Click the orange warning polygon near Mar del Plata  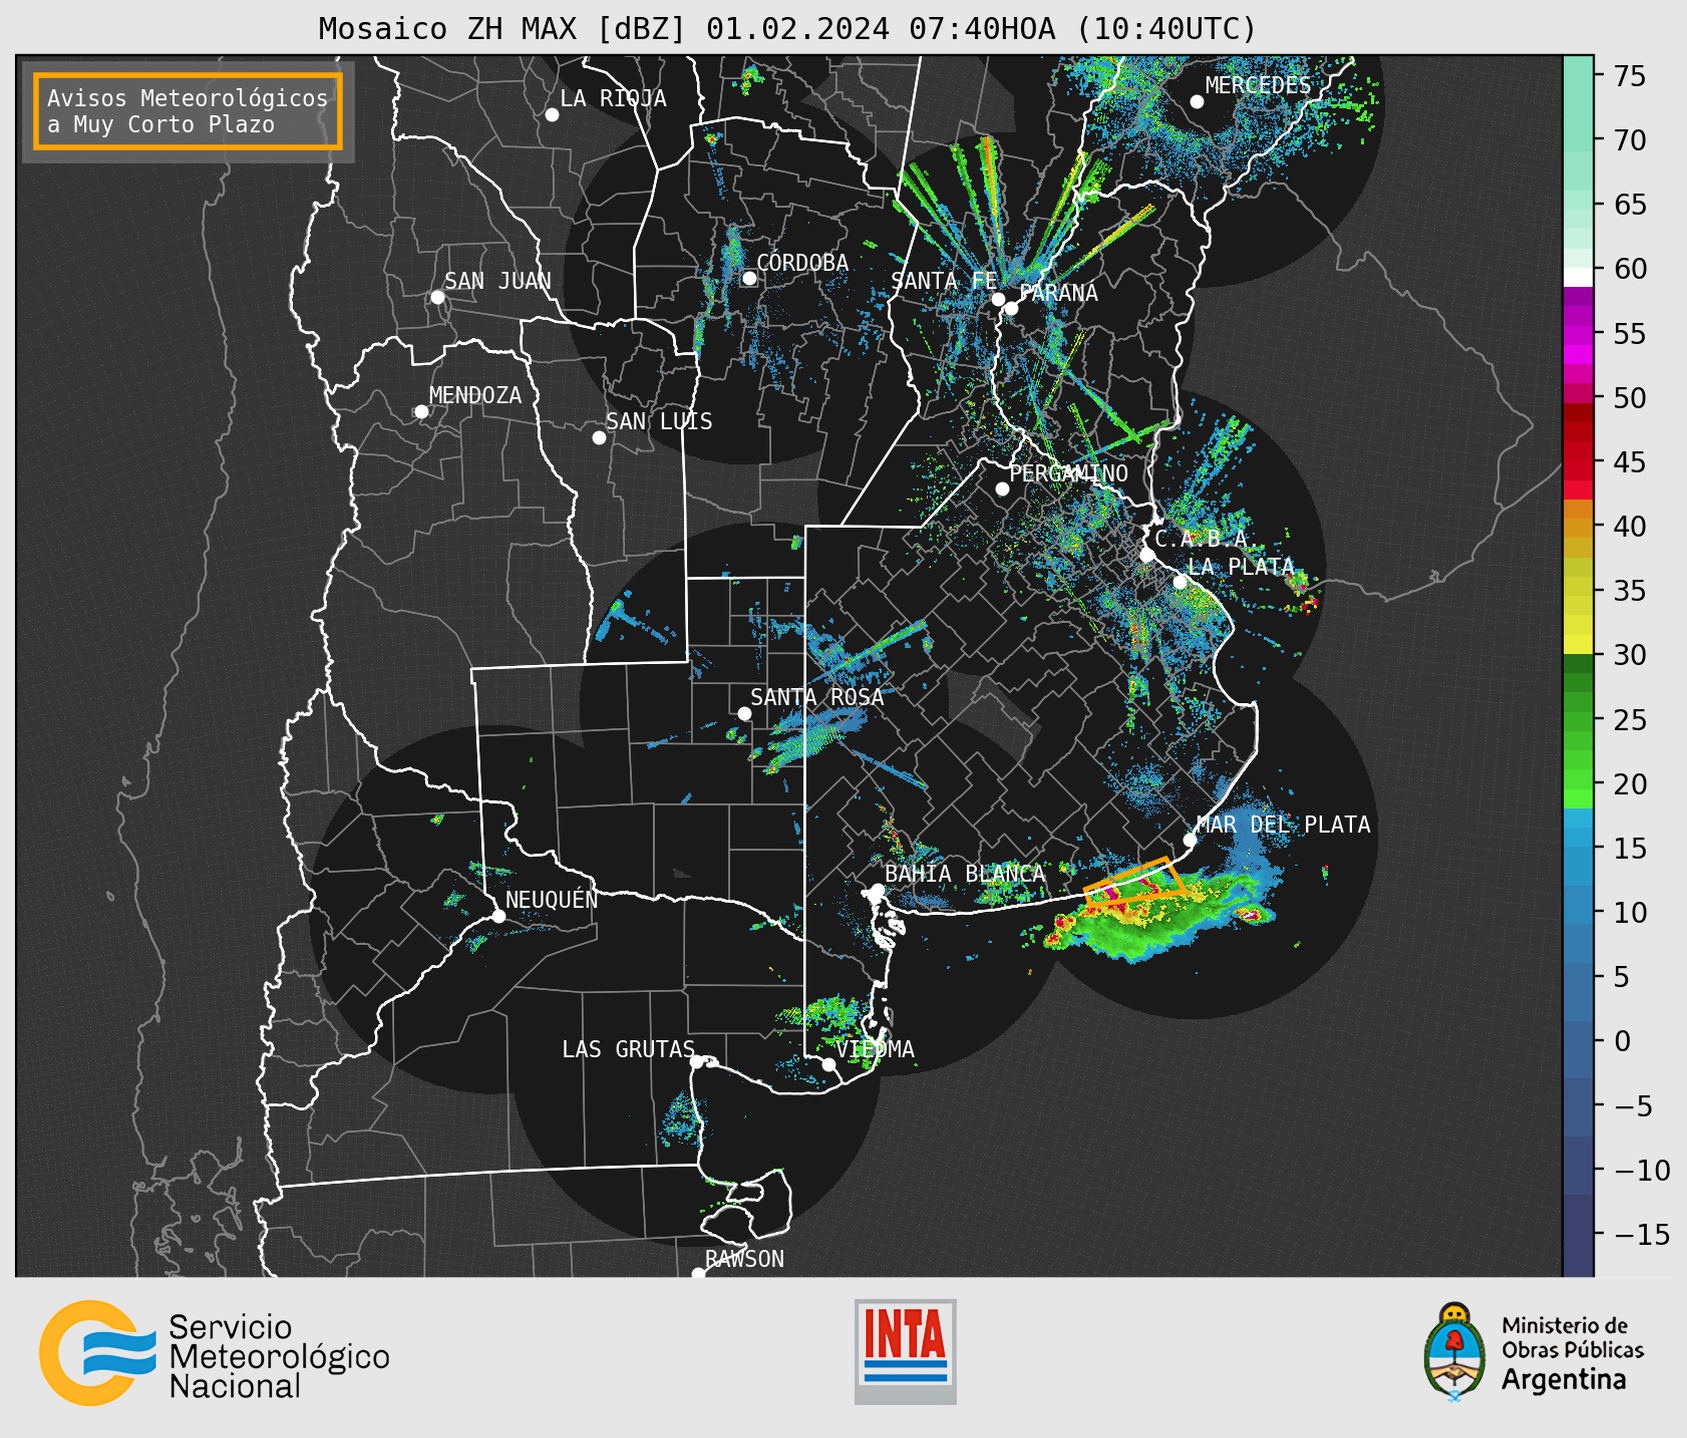coord(1134,883)
